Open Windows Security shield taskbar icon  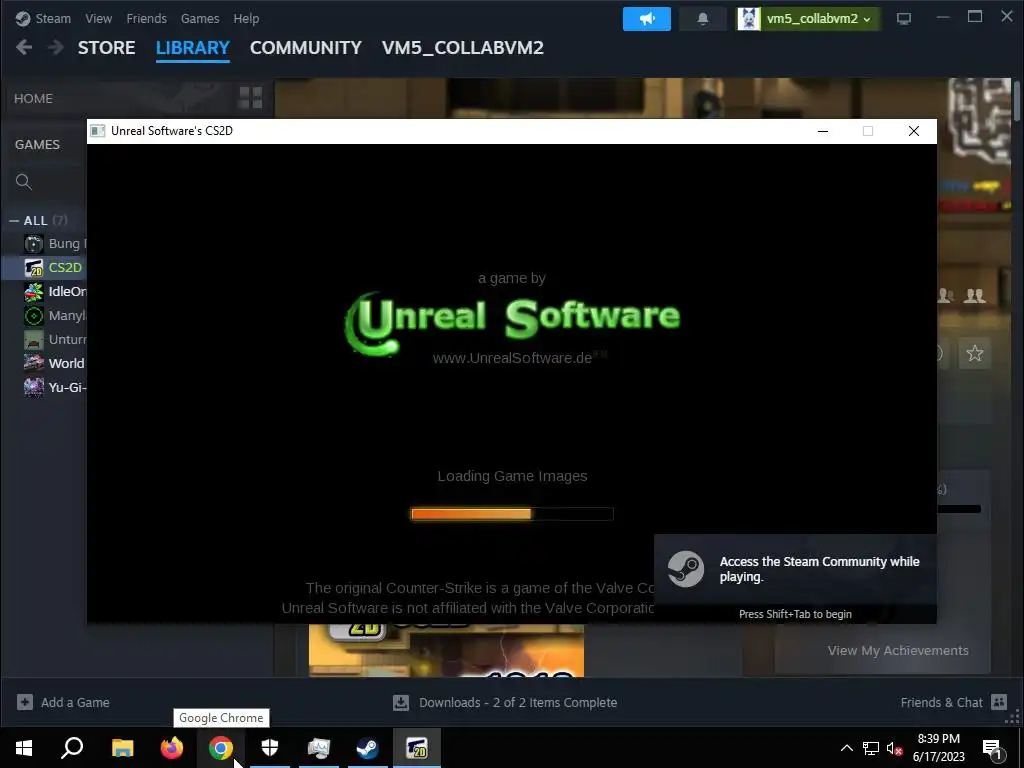[x=270, y=748]
